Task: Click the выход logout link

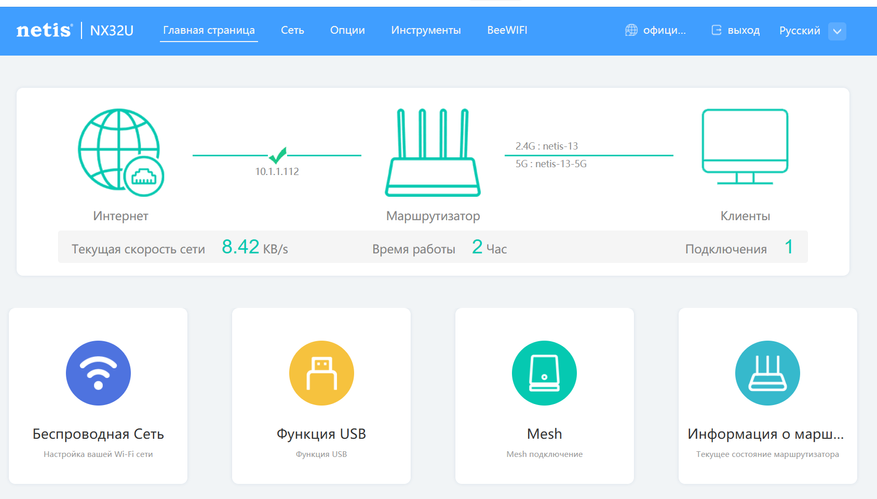Action: 743,31
